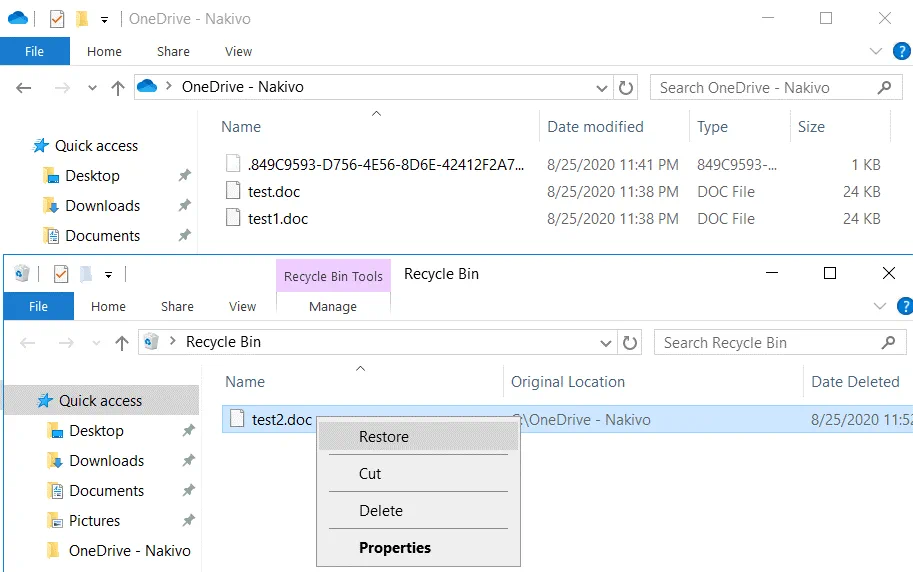This screenshot has height=572, width=913.
Task: Go forward in OneDrive window
Action: tap(62, 88)
